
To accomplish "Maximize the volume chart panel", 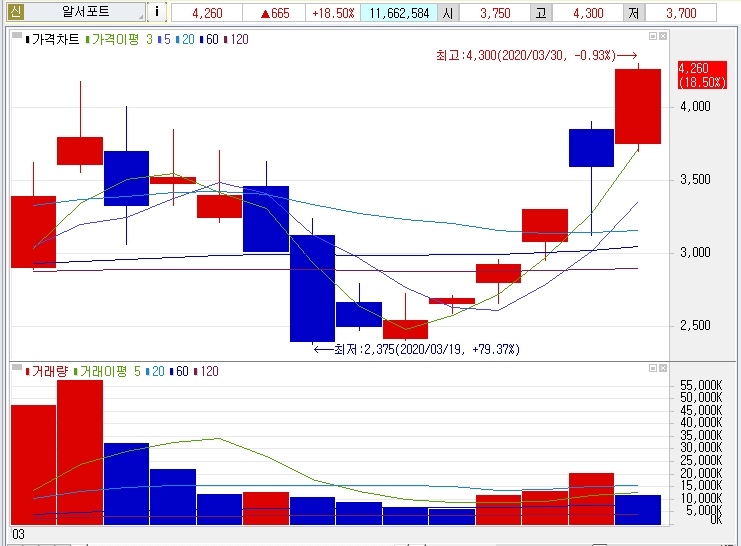I will 653,368.
